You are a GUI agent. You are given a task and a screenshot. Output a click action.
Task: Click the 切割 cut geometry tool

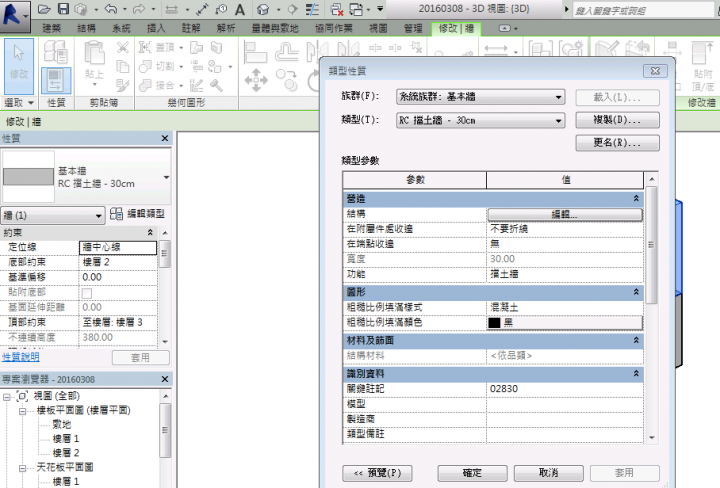point(158,67)
